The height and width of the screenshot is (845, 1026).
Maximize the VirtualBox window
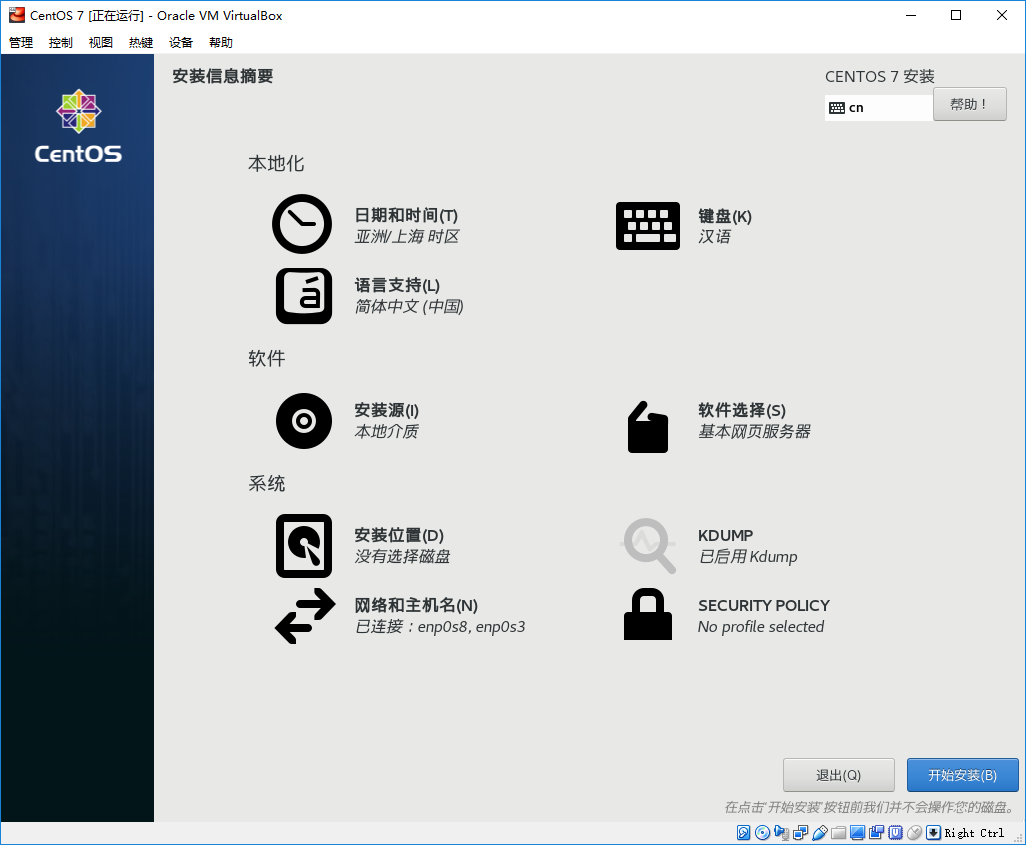pos(956,15)
